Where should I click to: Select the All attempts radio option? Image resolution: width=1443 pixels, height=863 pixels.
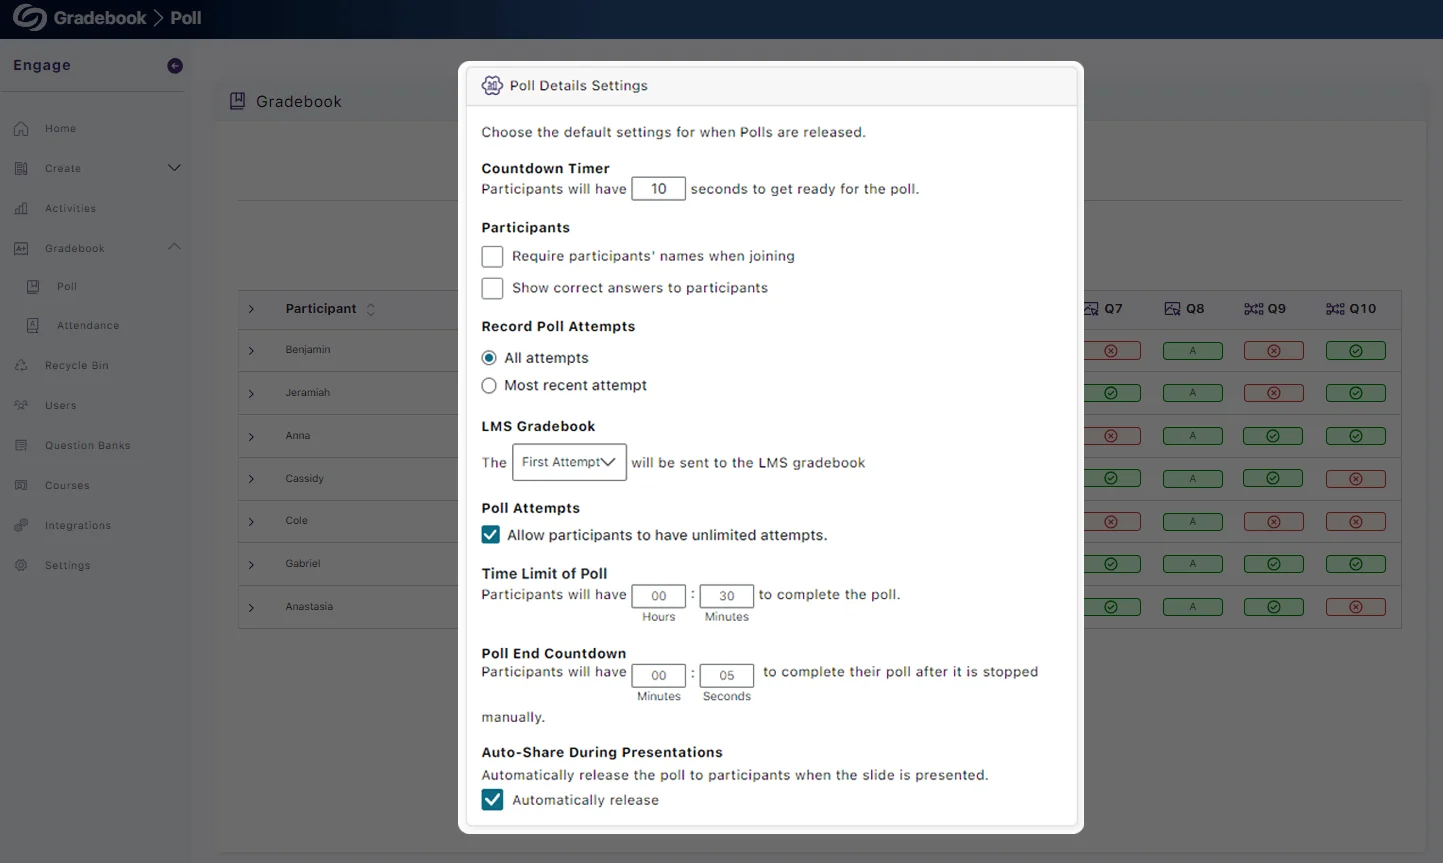tap(489, 358)
